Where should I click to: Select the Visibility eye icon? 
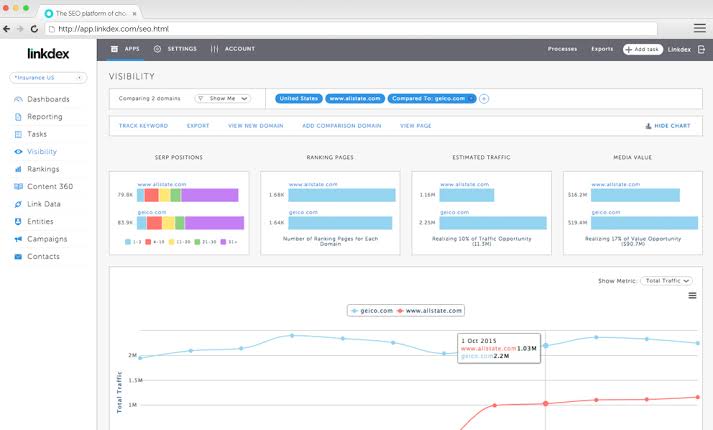pos(18,152)
